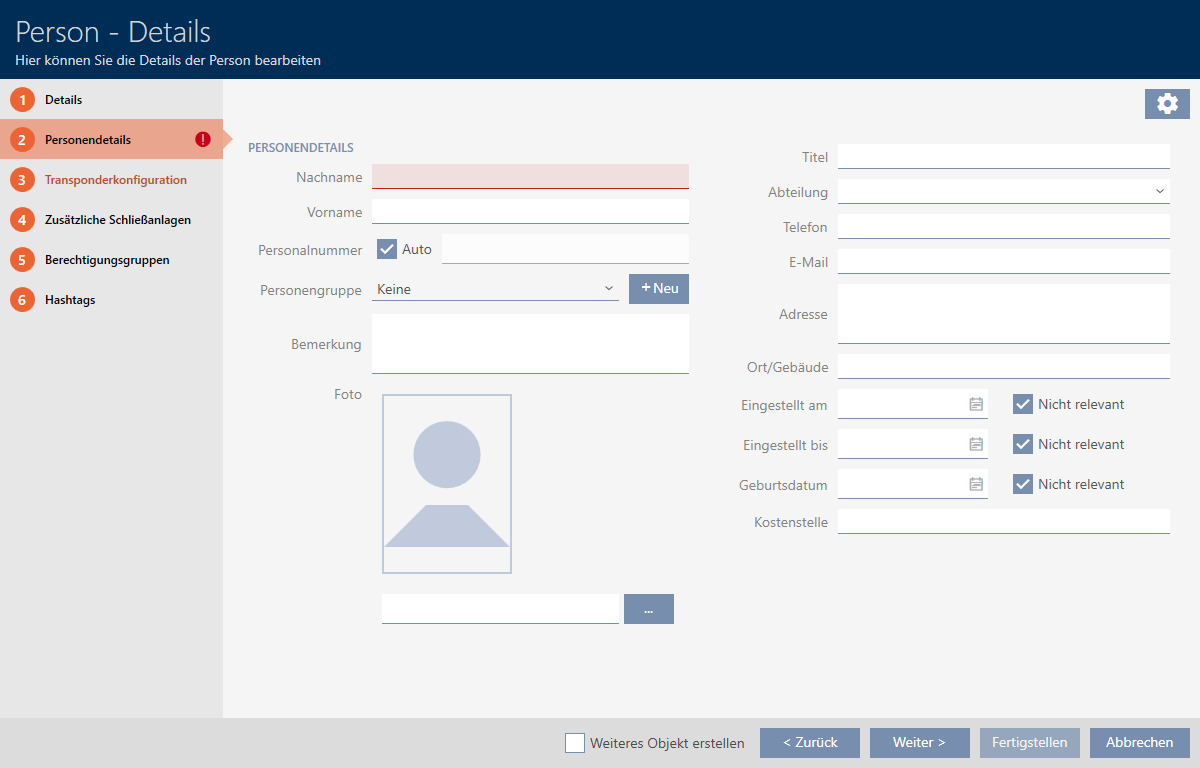Browse for photo file with ellipsis button

(x=648, y=609)
